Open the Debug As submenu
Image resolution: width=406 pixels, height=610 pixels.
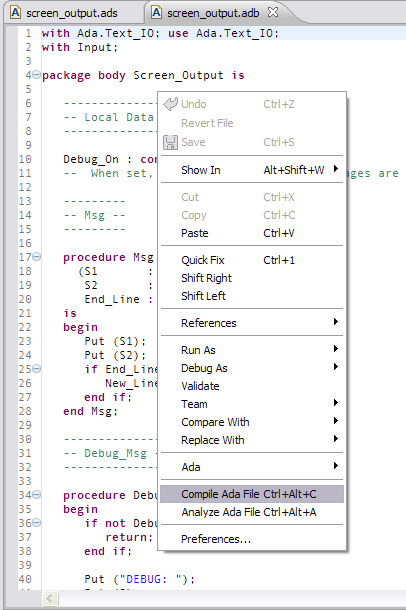coord(252,368)
